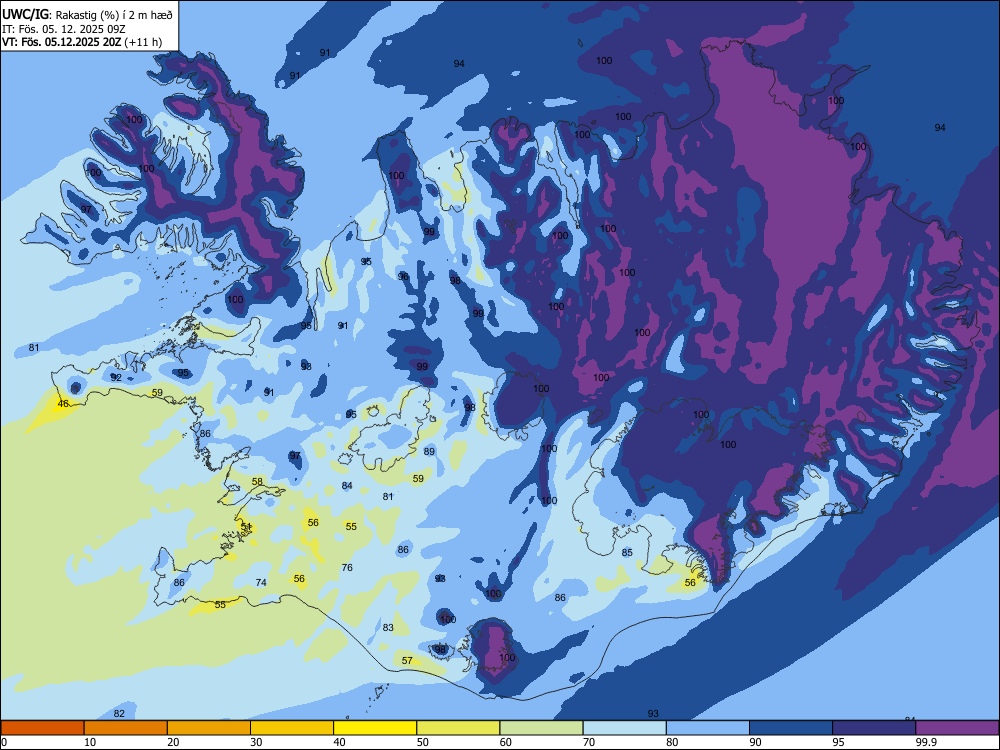This screenshot has height=750, width=1000.
Task: Pick the pale green 60–70 legend swatch
Action: tap(541, 728)
